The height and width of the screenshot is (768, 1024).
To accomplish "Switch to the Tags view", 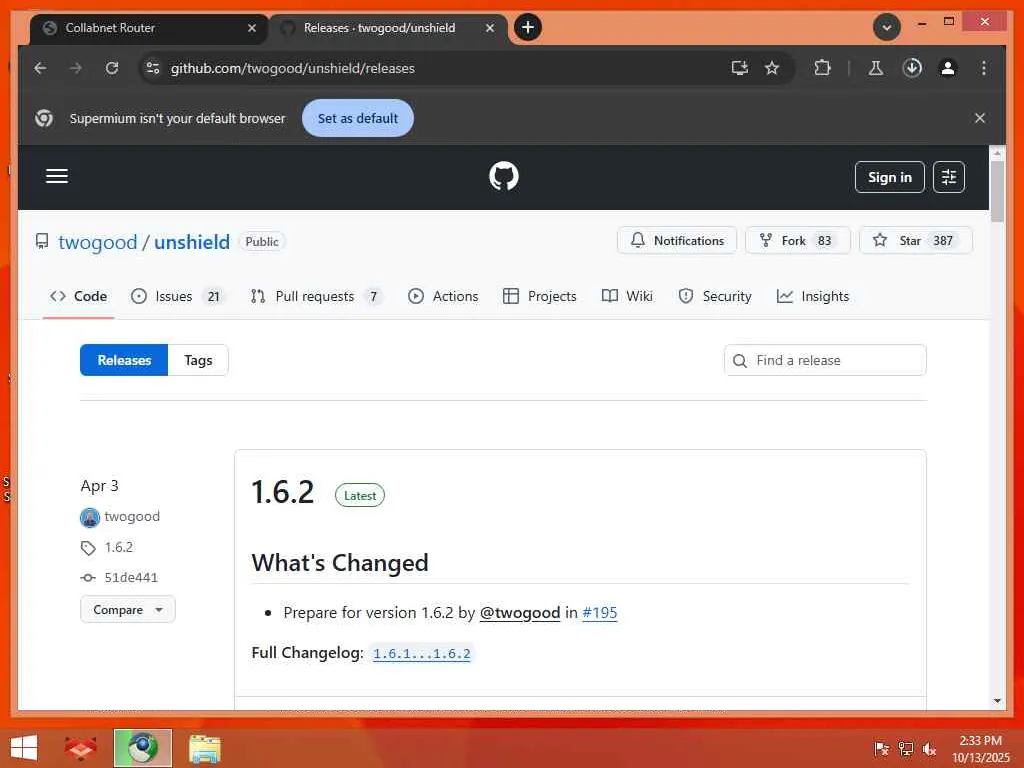I will pyautogui.click(x=198, y=360).
